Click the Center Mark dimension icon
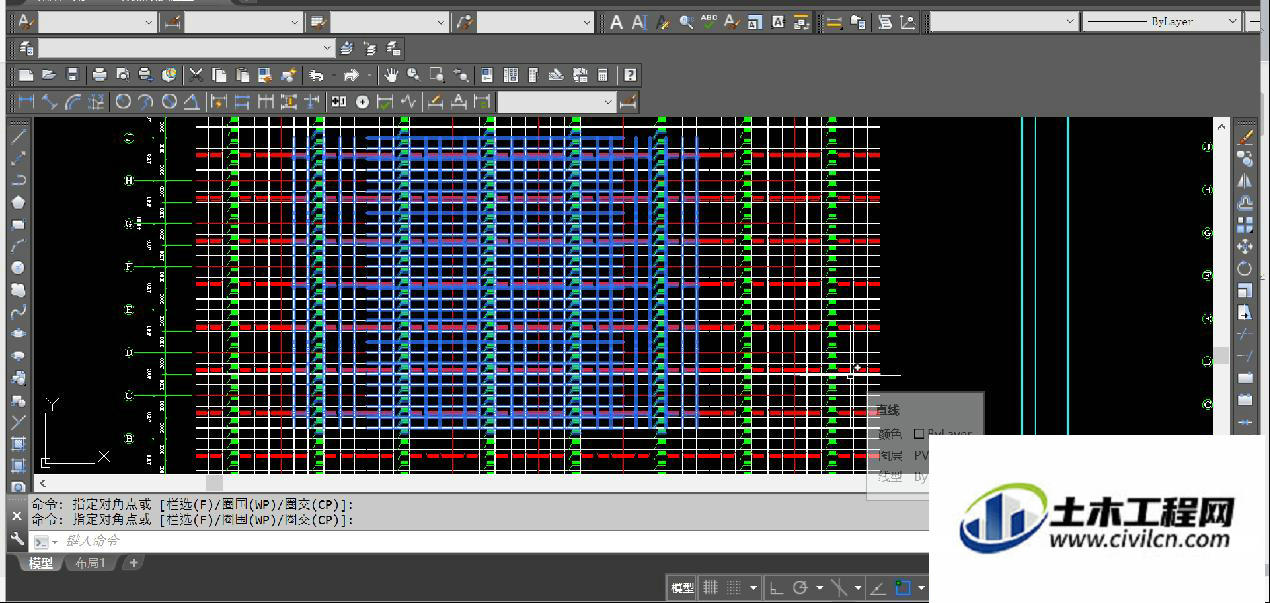The width and height of the screenshot is (1270, 603). [x=361, y=102]
